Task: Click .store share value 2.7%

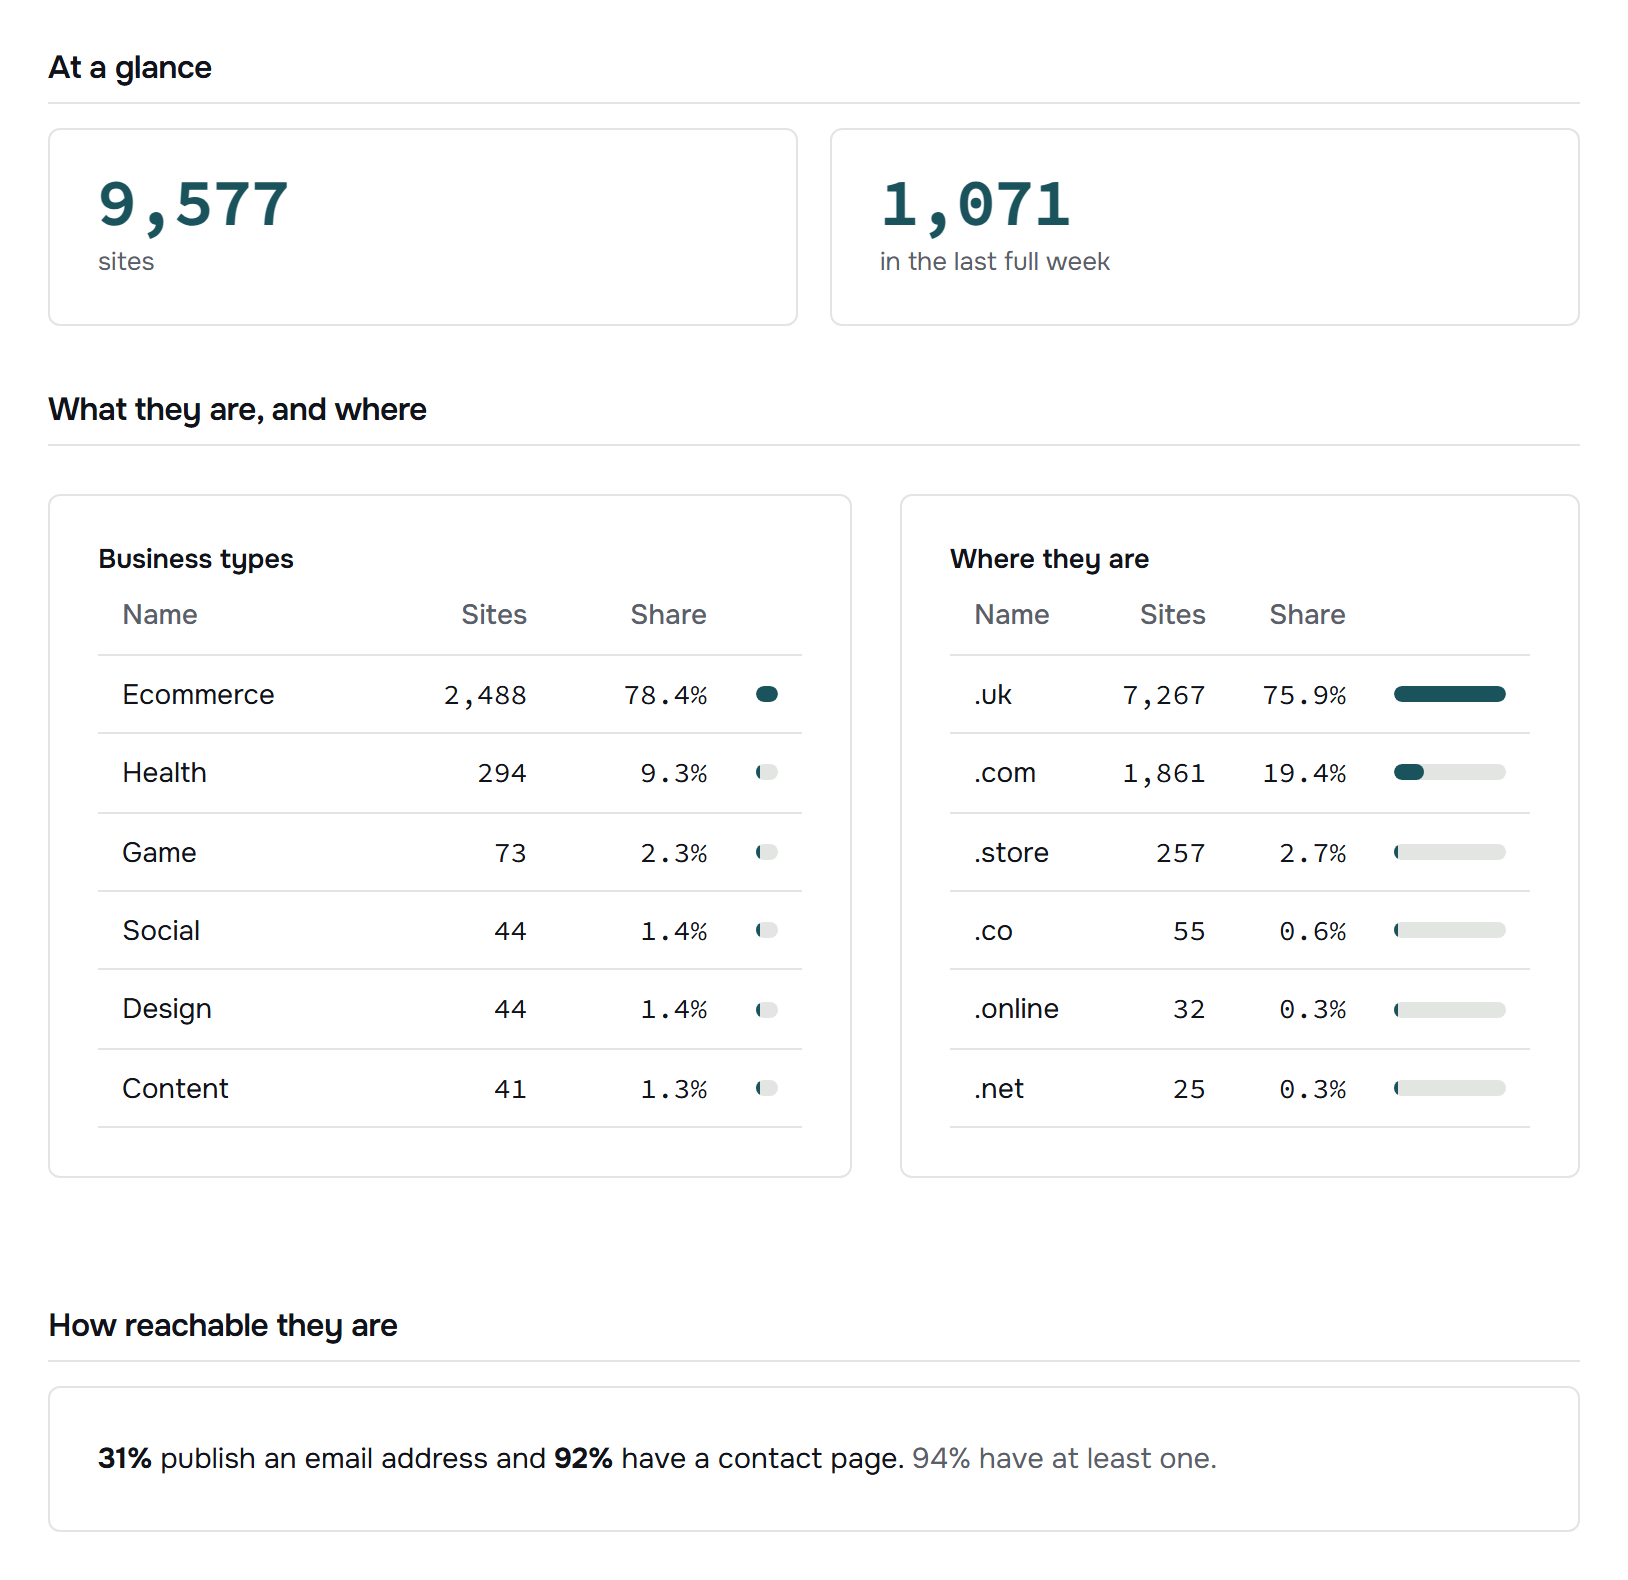Action: [1313, 853]
